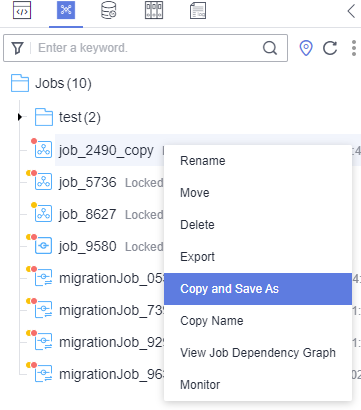Expand the test folder arrow

20,117
